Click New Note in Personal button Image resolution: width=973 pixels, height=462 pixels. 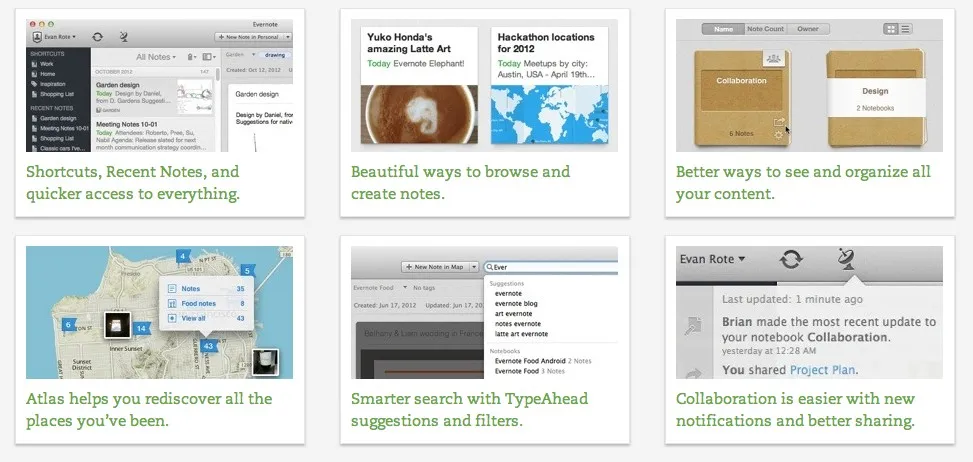pos(248,37)
